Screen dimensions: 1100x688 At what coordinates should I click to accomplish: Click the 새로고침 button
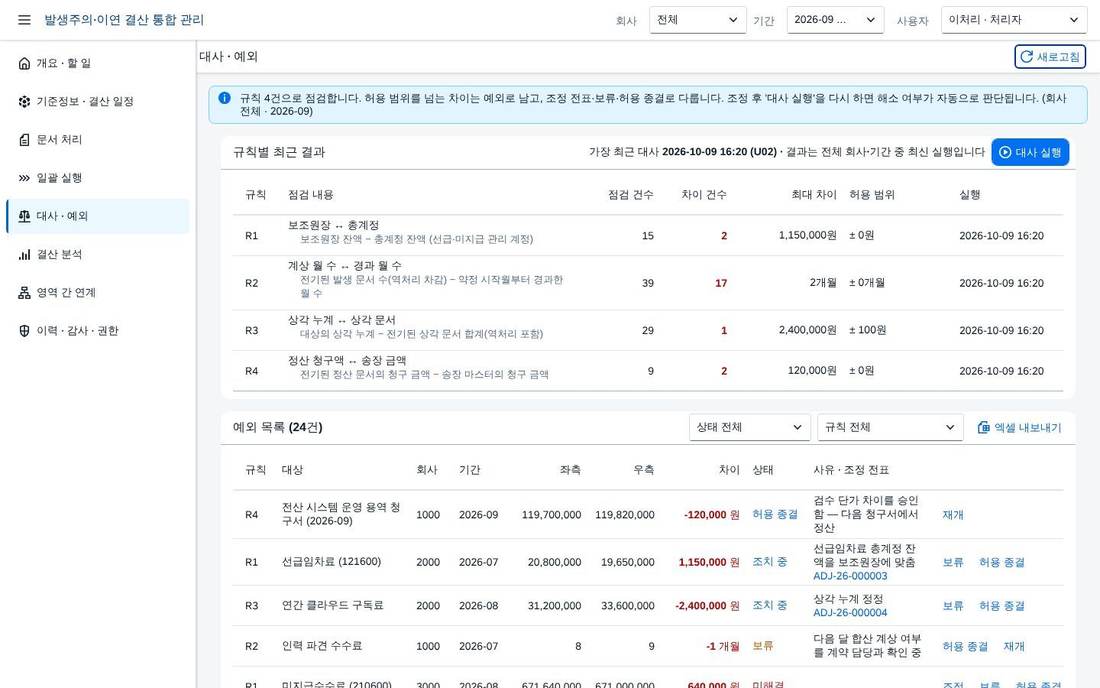click(x=1049, y=57)
